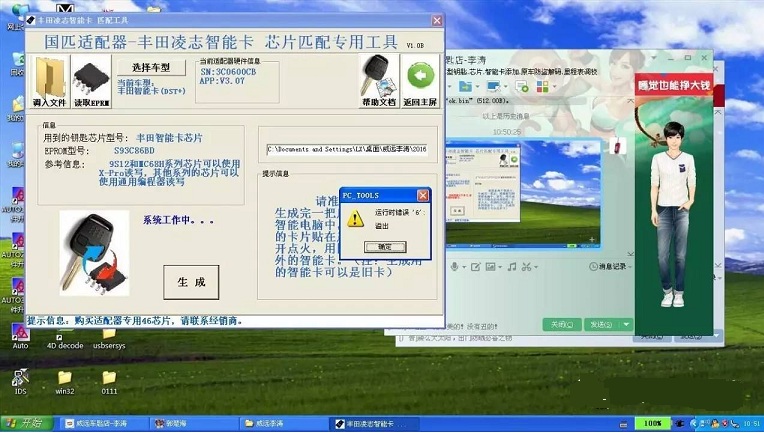Image resolution: width=764 pixels, height=438 pixels.
Task: Click the green 返回主屏 arrow icon
Action: pos(420,81)
